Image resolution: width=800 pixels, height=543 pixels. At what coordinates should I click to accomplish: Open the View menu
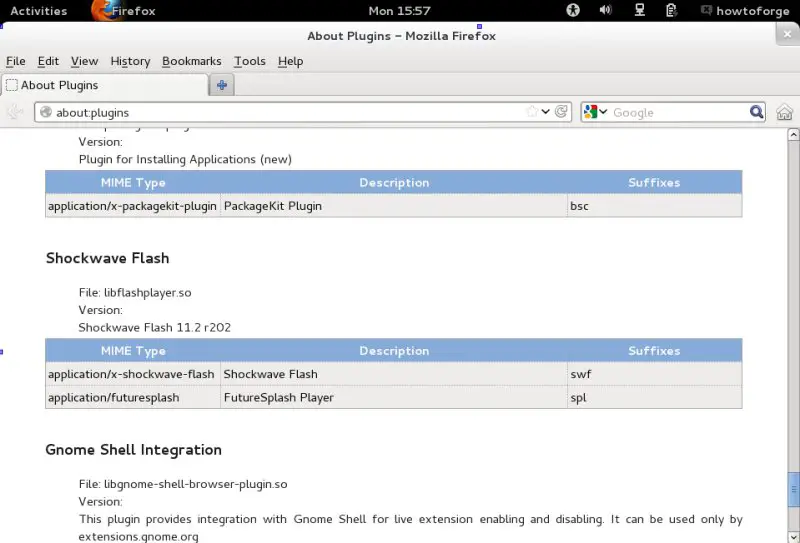84,61
